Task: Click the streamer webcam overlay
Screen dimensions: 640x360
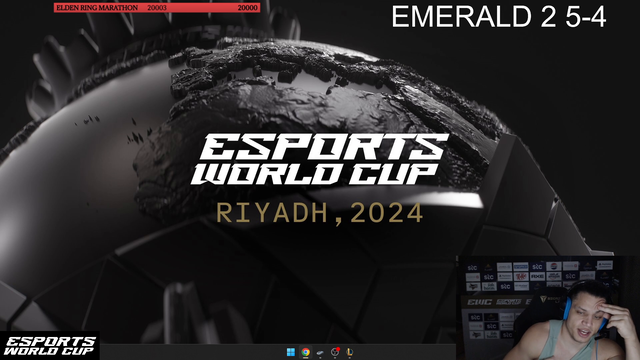Action: [548, 308]
